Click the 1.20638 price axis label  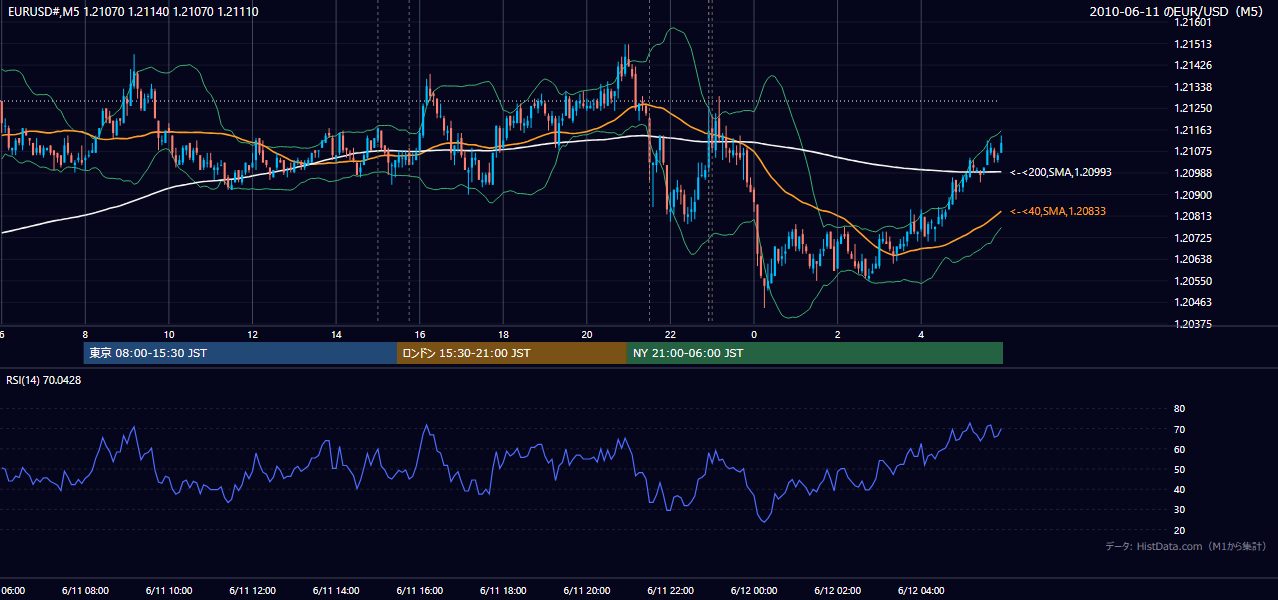1194,259
